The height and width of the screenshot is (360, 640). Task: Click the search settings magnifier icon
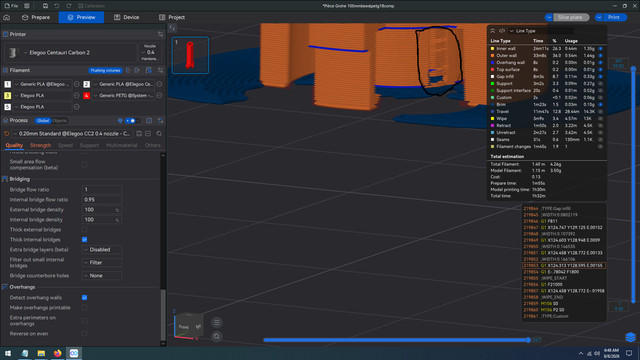[159, 134]
